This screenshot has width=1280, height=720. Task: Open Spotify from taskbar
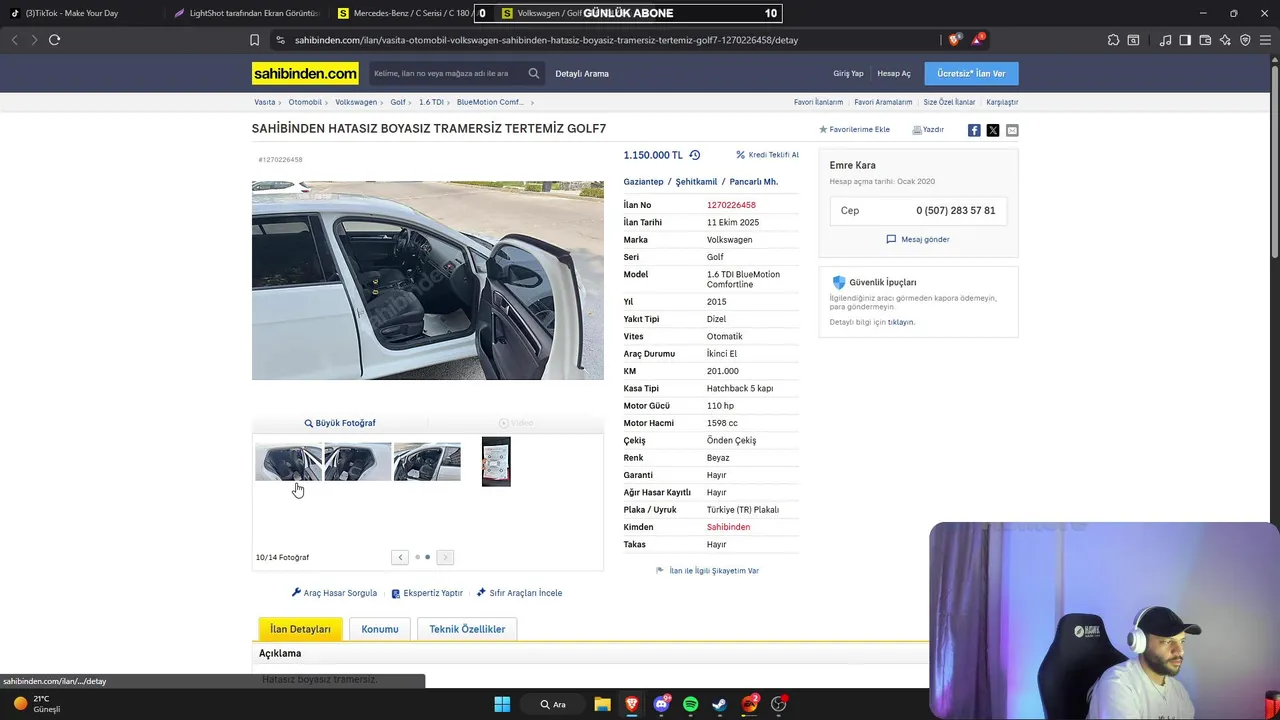(690, 704)
